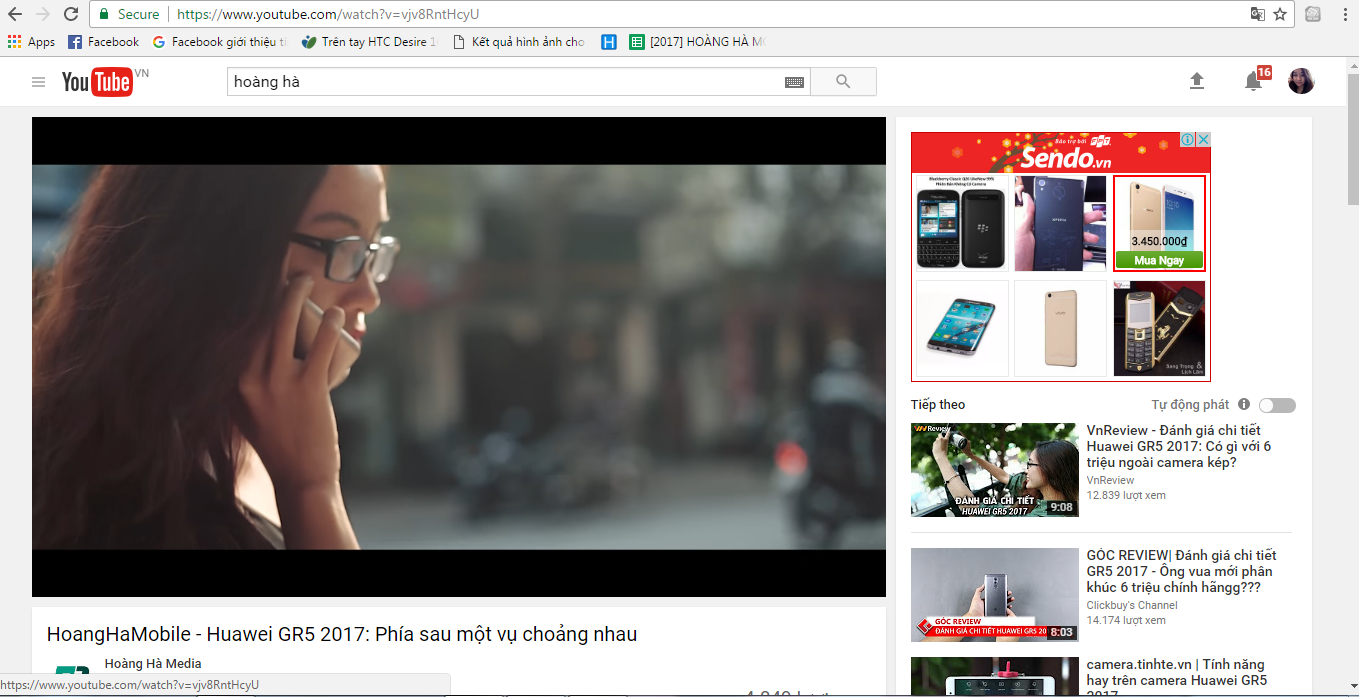Open the Apps bookmarks shortcut
The width and height of the screenshot is (1359, 697).
pyautogui.click(x=31, y=42)
